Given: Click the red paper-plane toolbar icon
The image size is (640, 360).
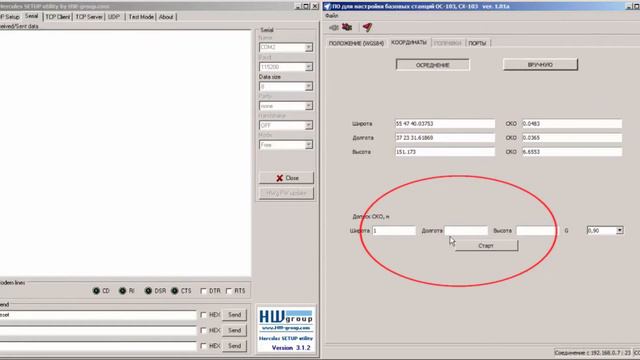Looking at the screenshot, I should click(x=367, y=27).
